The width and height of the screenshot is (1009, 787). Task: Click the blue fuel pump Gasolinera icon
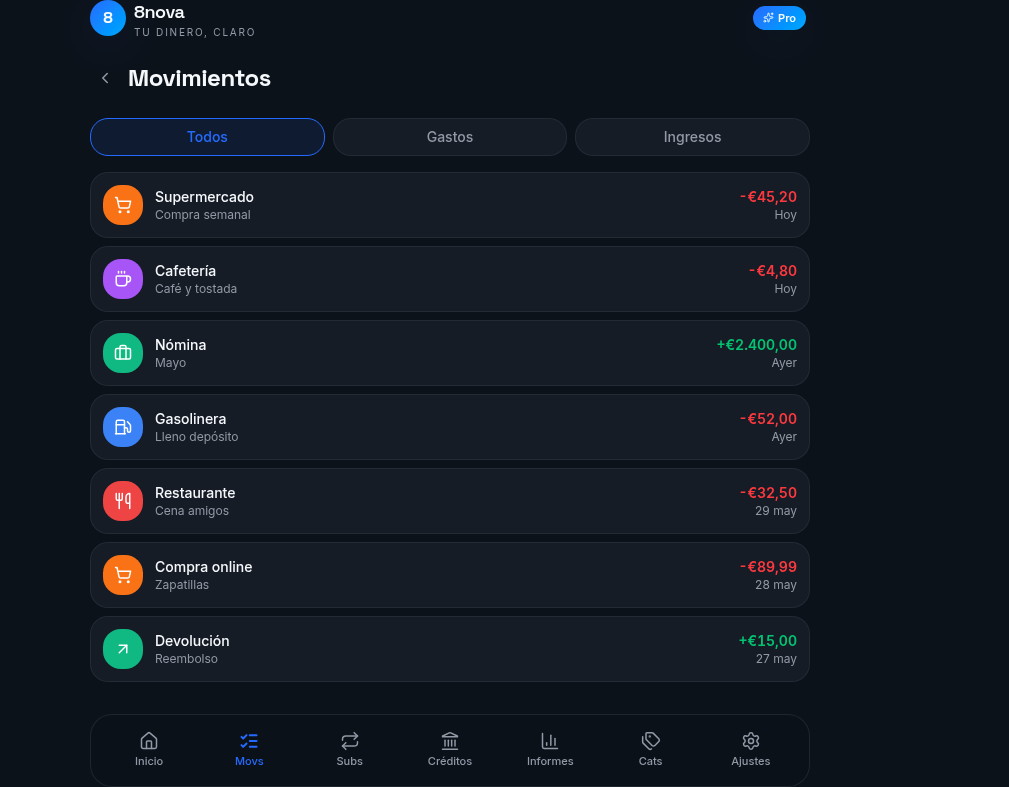pos(123,427)
